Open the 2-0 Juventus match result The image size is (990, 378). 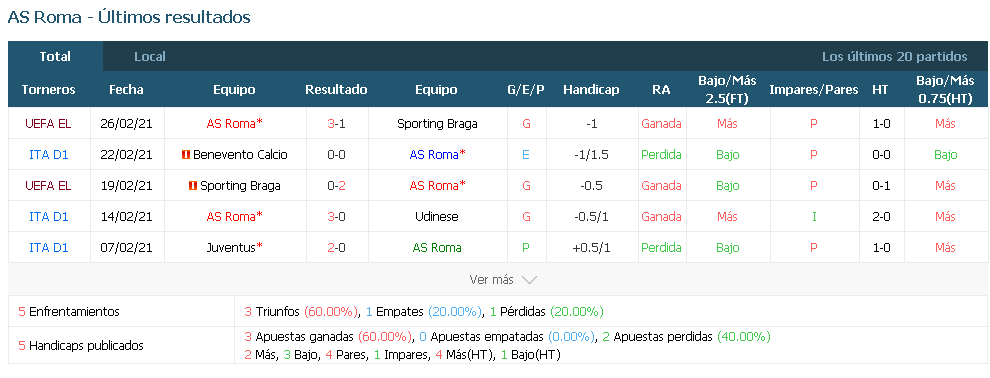336,247
